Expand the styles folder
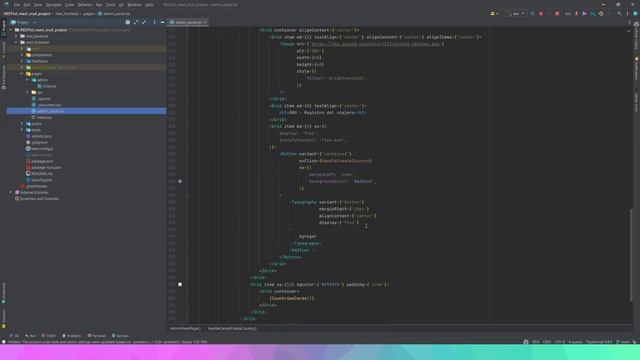 22,130
